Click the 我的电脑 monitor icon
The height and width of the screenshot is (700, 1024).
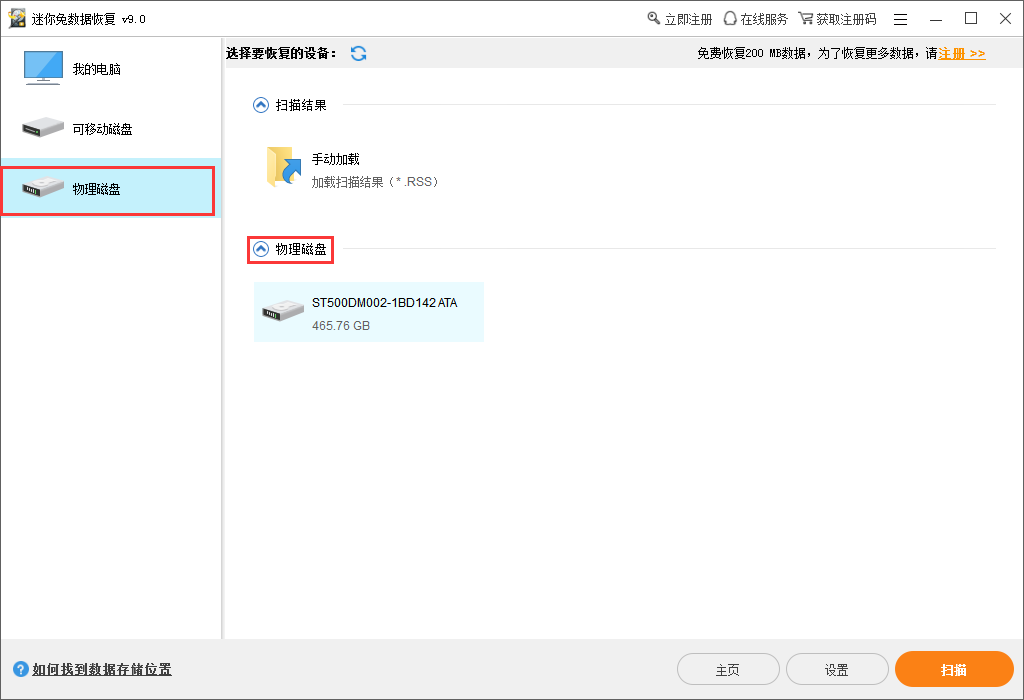point(43,68)
